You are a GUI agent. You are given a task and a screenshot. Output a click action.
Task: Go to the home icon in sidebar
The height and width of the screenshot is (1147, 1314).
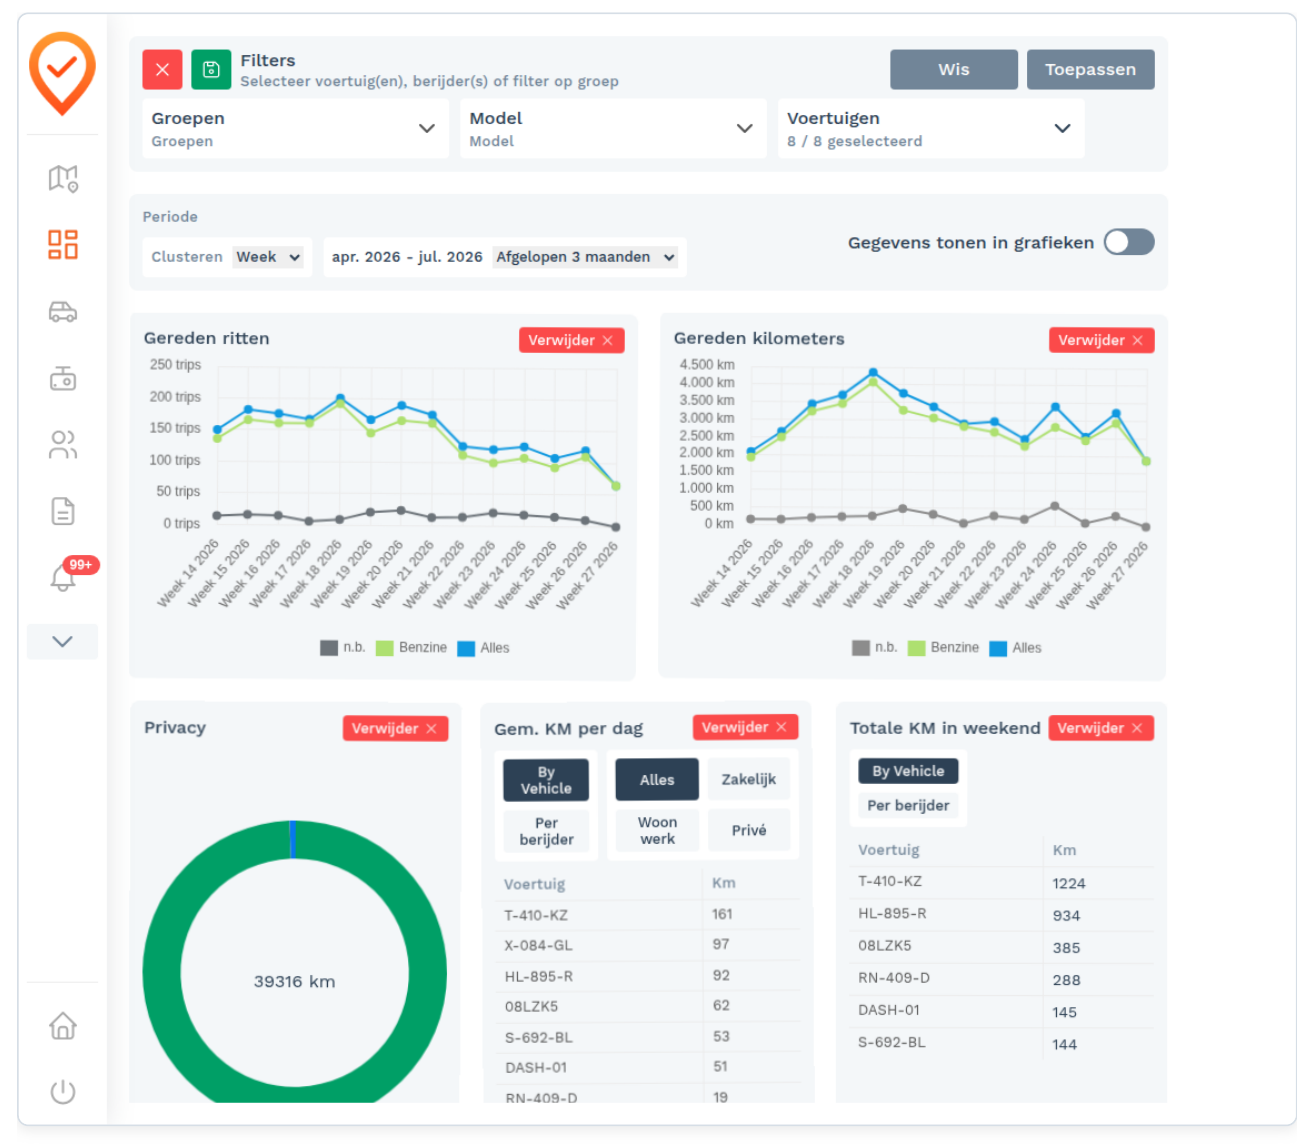coord(63,1026)
